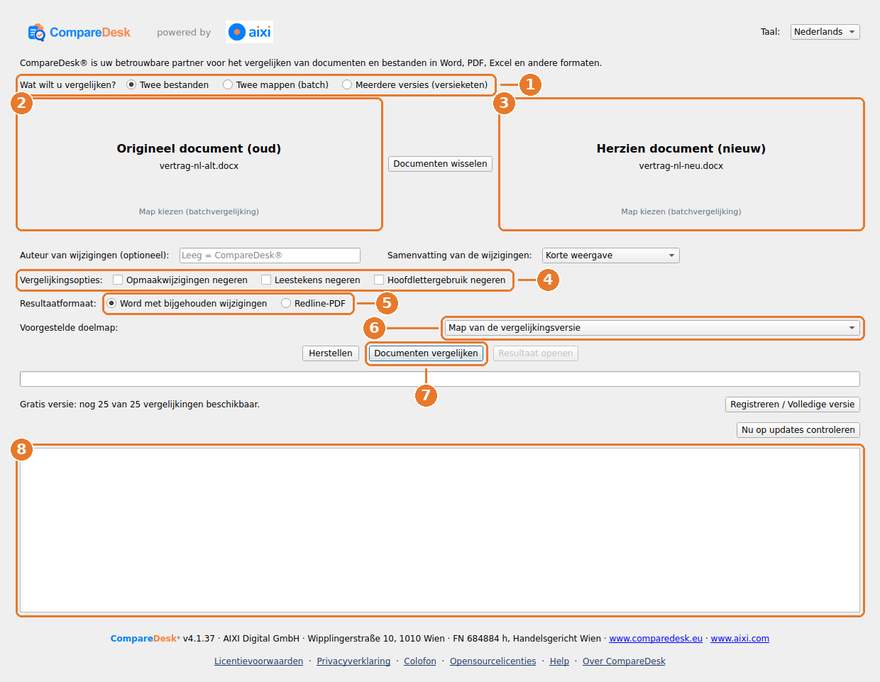The height and width of the screenshot is (682, 880).
Task: Open the Taal language dropdown
Action: coord(824,32)
